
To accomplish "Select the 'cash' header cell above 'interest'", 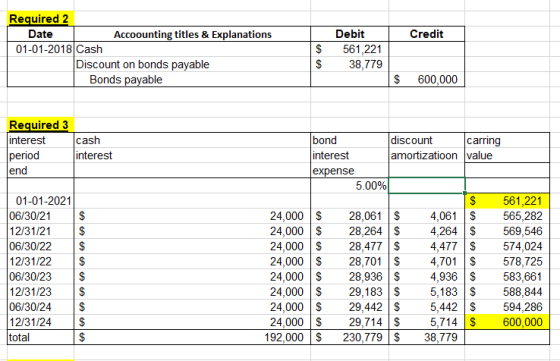I will click(192, 140).
